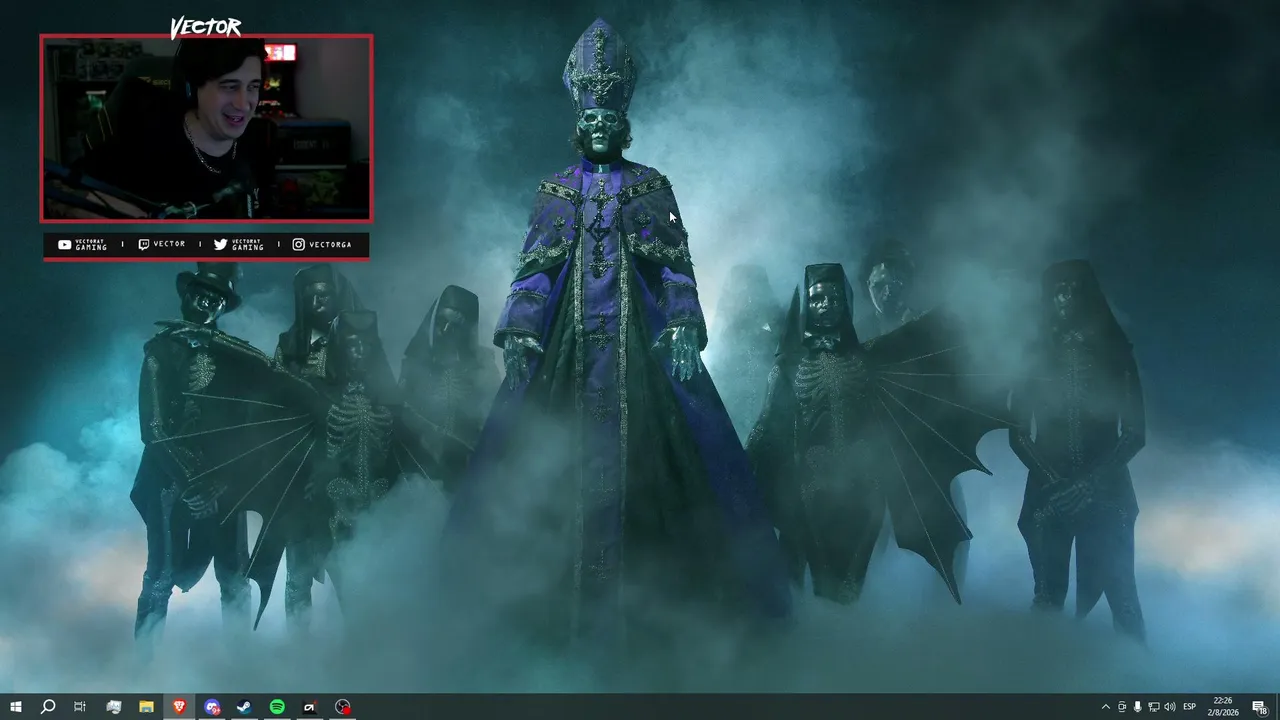
Task: Switch to the Brave browser window
Action: (179, 707)
